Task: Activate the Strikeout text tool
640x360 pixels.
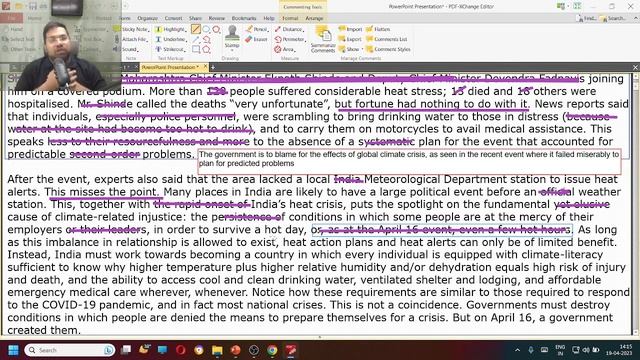Action: coord(171,49)
